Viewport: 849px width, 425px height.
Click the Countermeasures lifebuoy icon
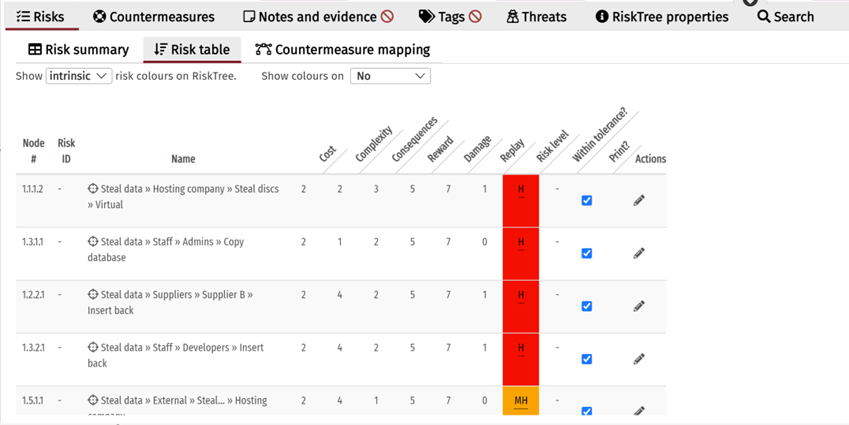[99, 17]
